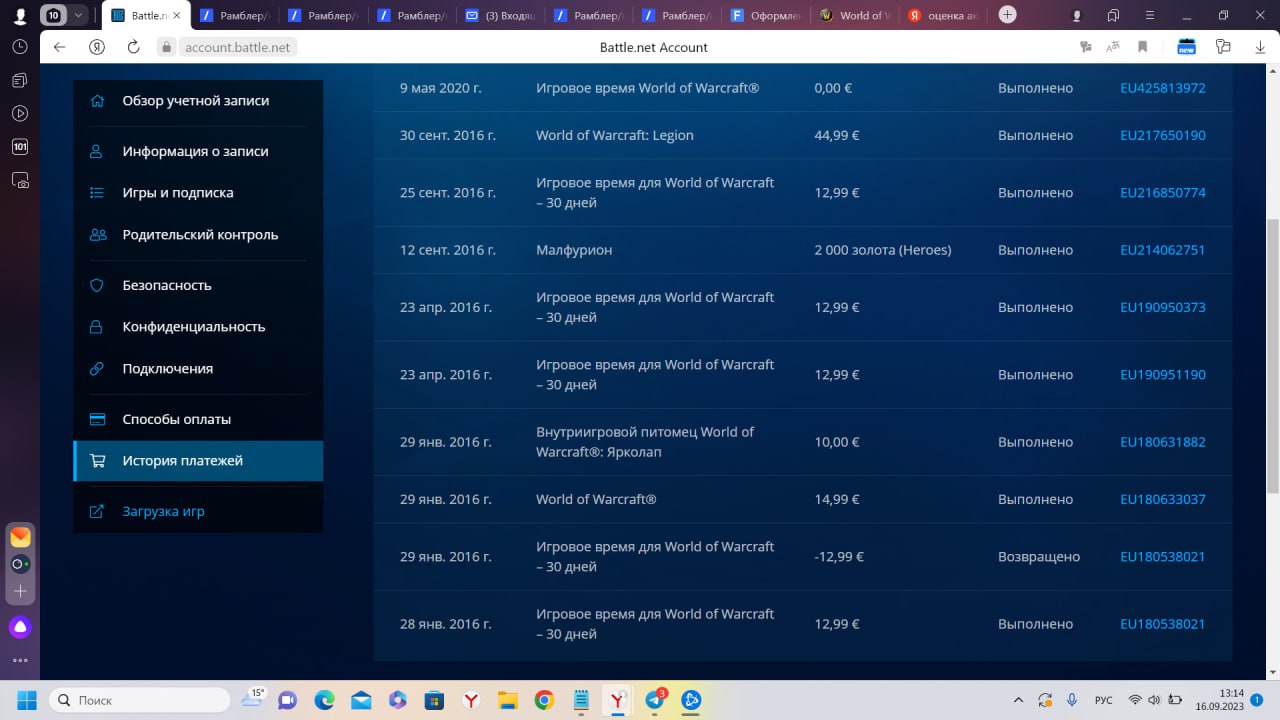Open the Windows Start menu

(x=26, y=700)
